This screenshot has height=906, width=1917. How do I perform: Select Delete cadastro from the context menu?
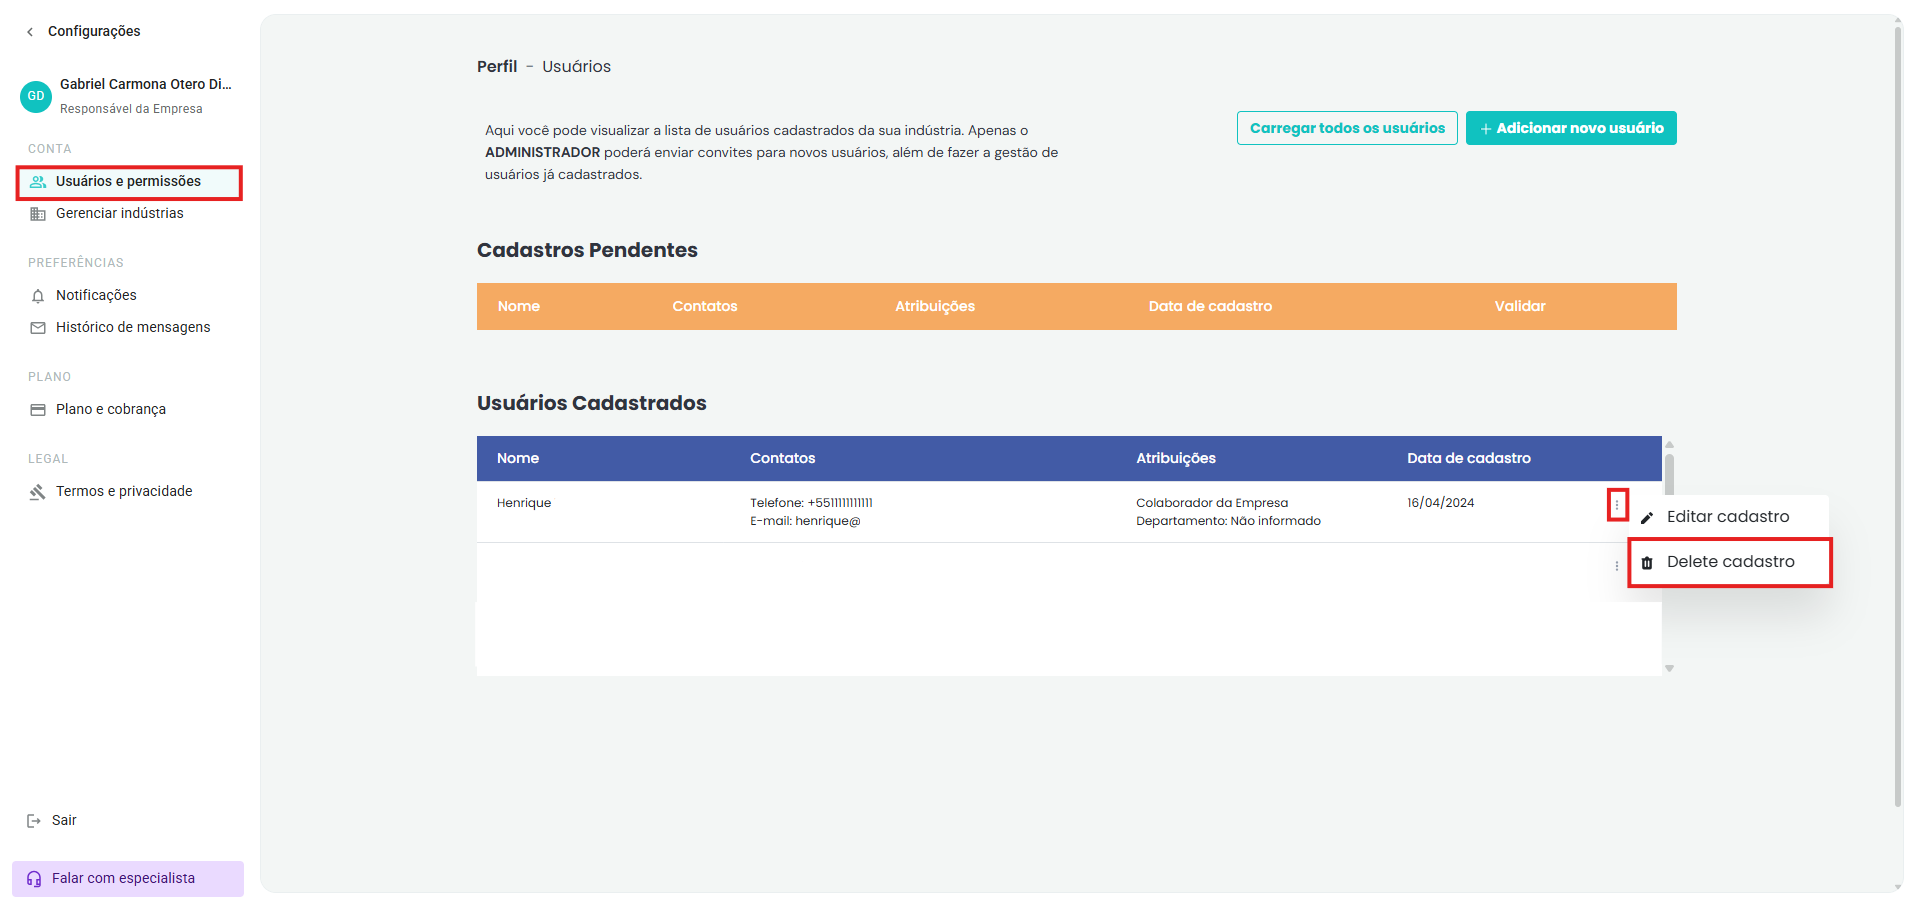pos(1730,562)
